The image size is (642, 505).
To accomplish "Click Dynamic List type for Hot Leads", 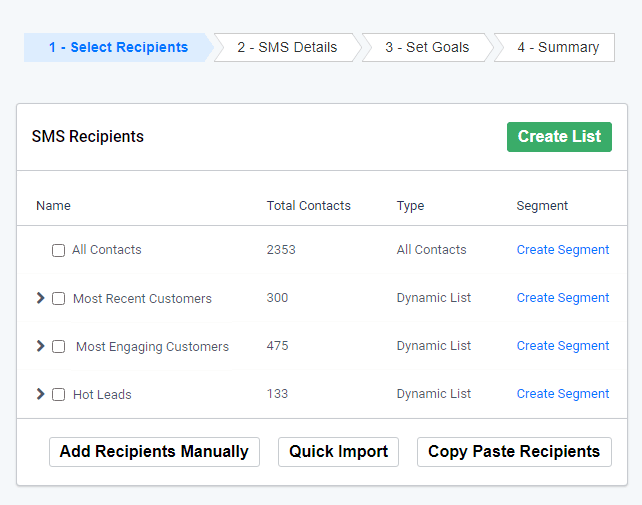I will (434, 394).
